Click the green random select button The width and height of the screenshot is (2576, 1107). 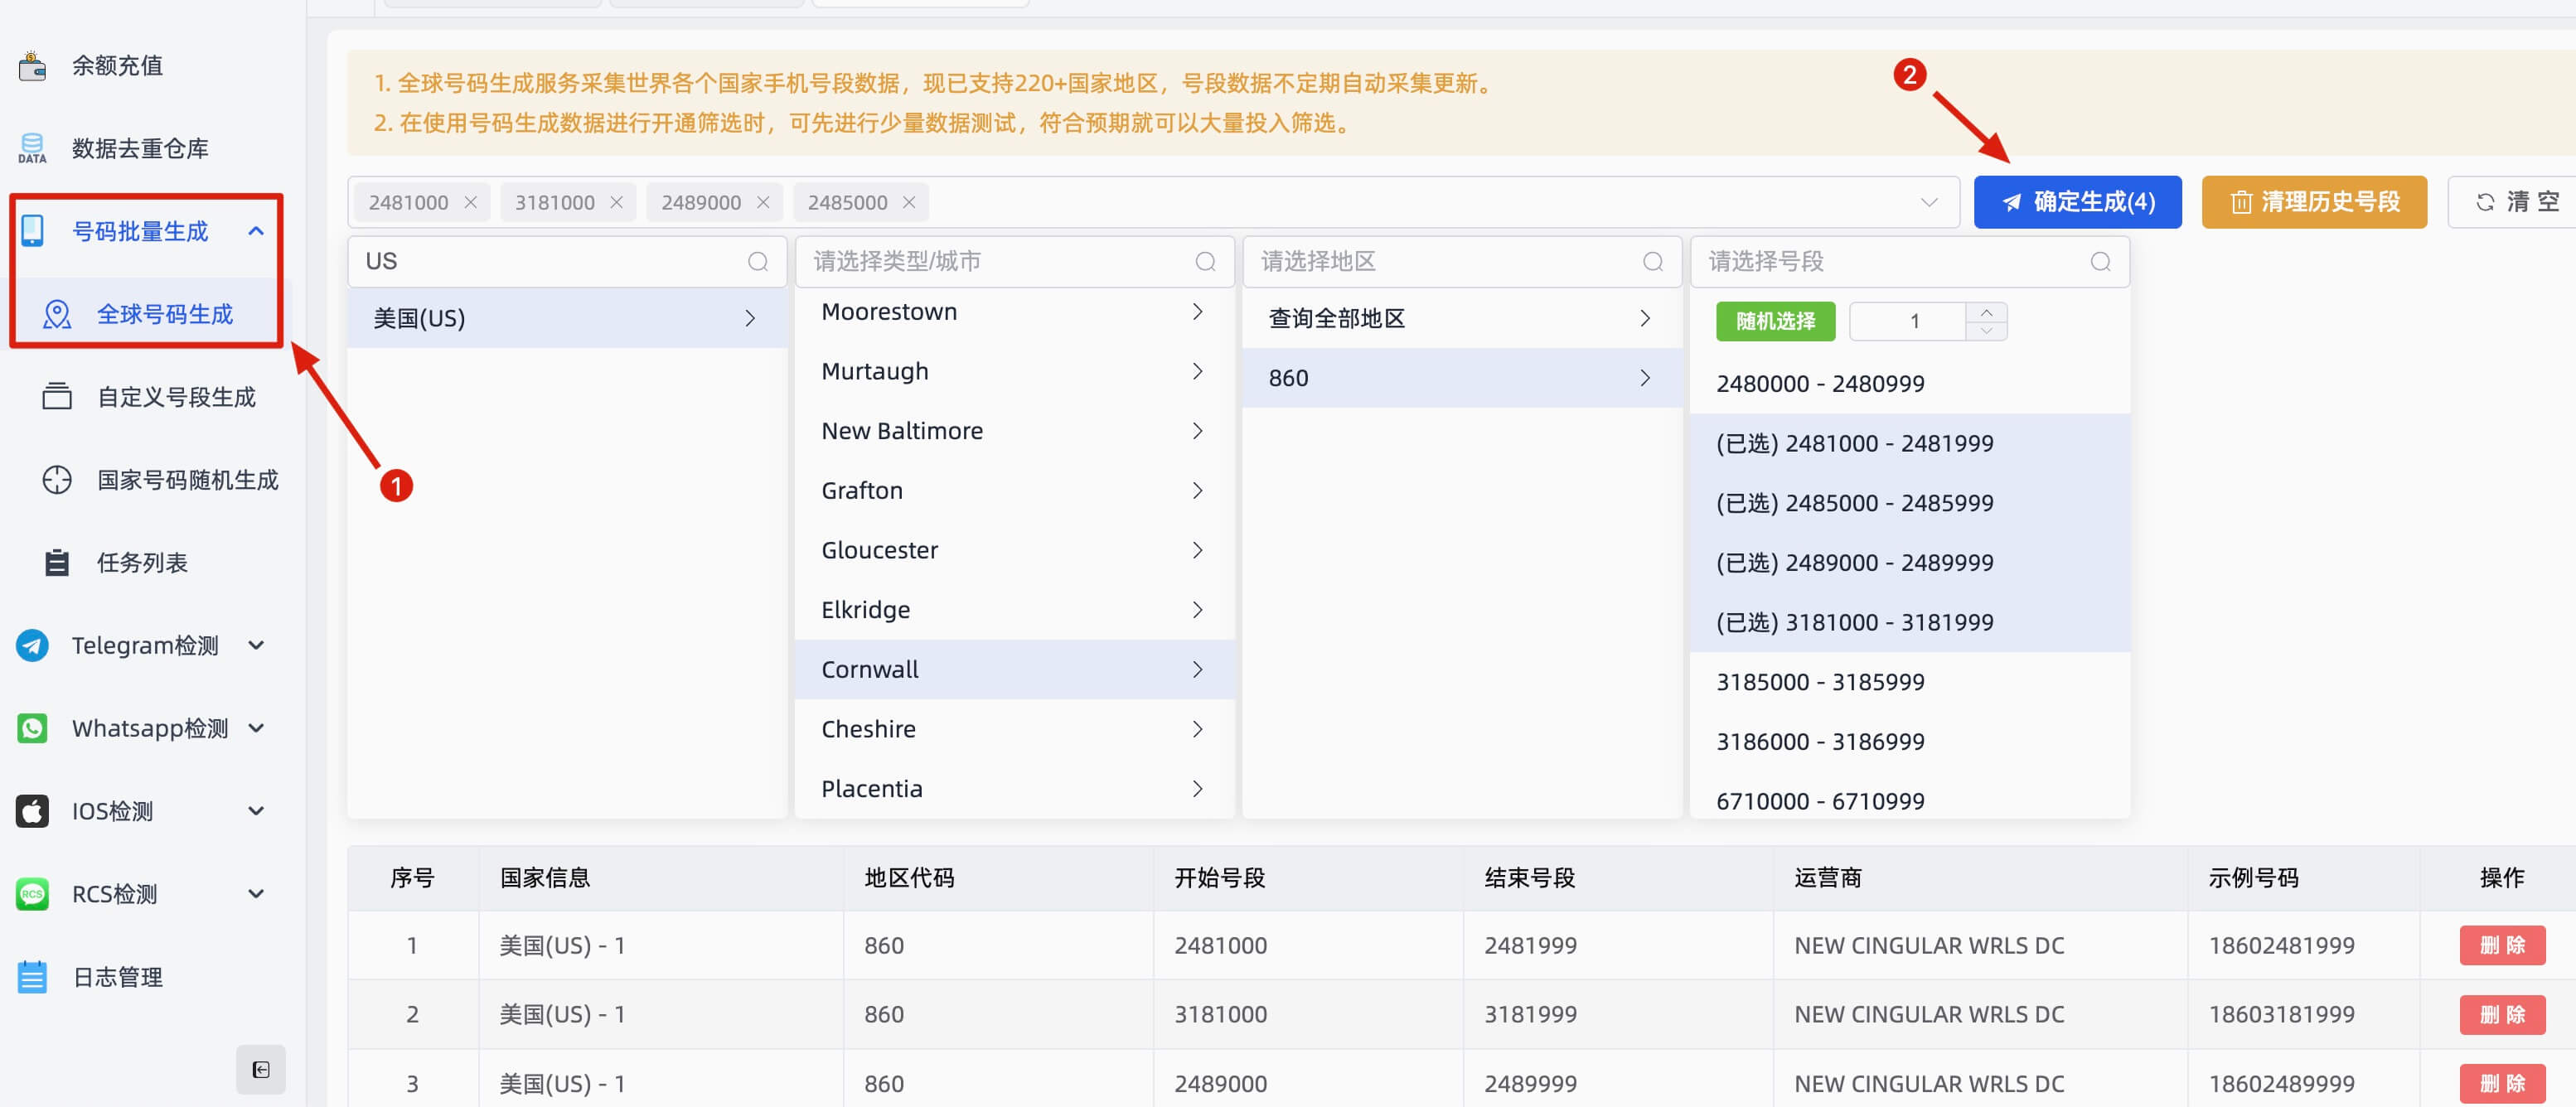pos(1775,321)
